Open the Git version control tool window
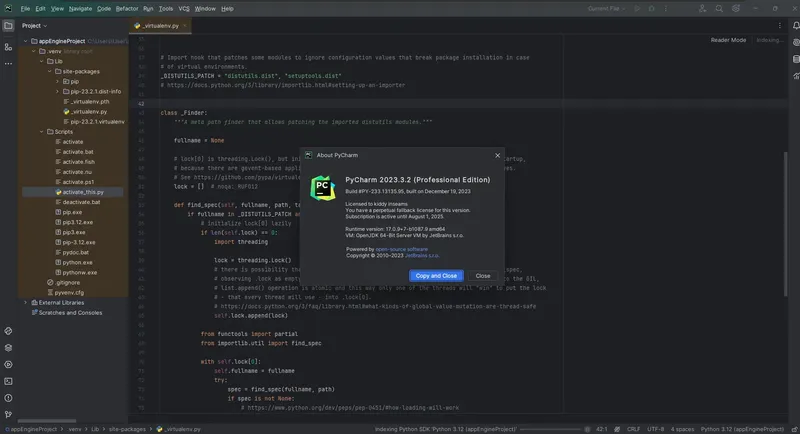This screenshot has height=434, width=800. (8, 415)
